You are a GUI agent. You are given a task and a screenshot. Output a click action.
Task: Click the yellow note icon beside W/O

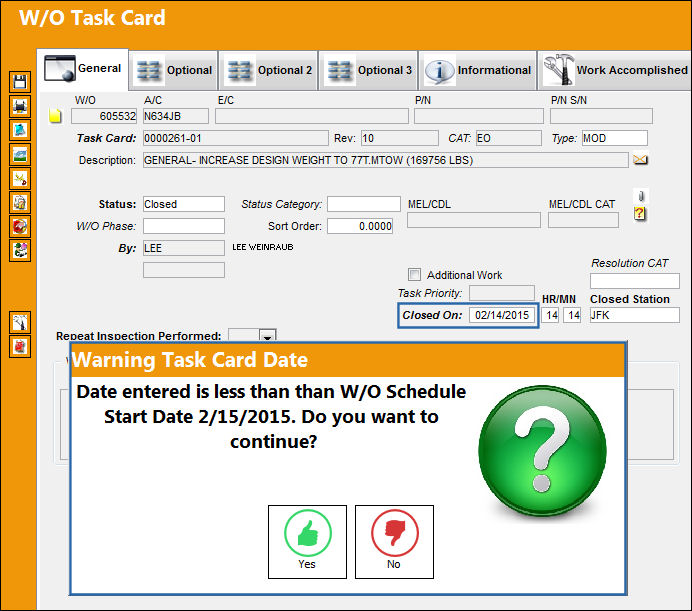point(55,116)
